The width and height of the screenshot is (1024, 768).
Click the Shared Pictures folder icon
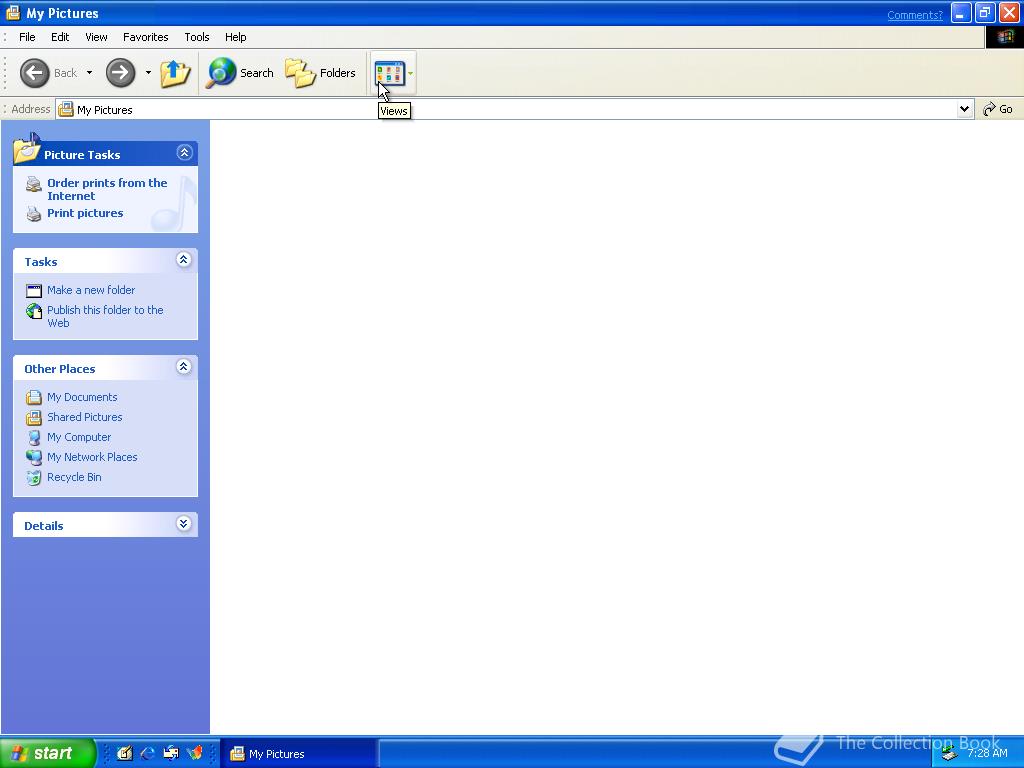(34, 417)
